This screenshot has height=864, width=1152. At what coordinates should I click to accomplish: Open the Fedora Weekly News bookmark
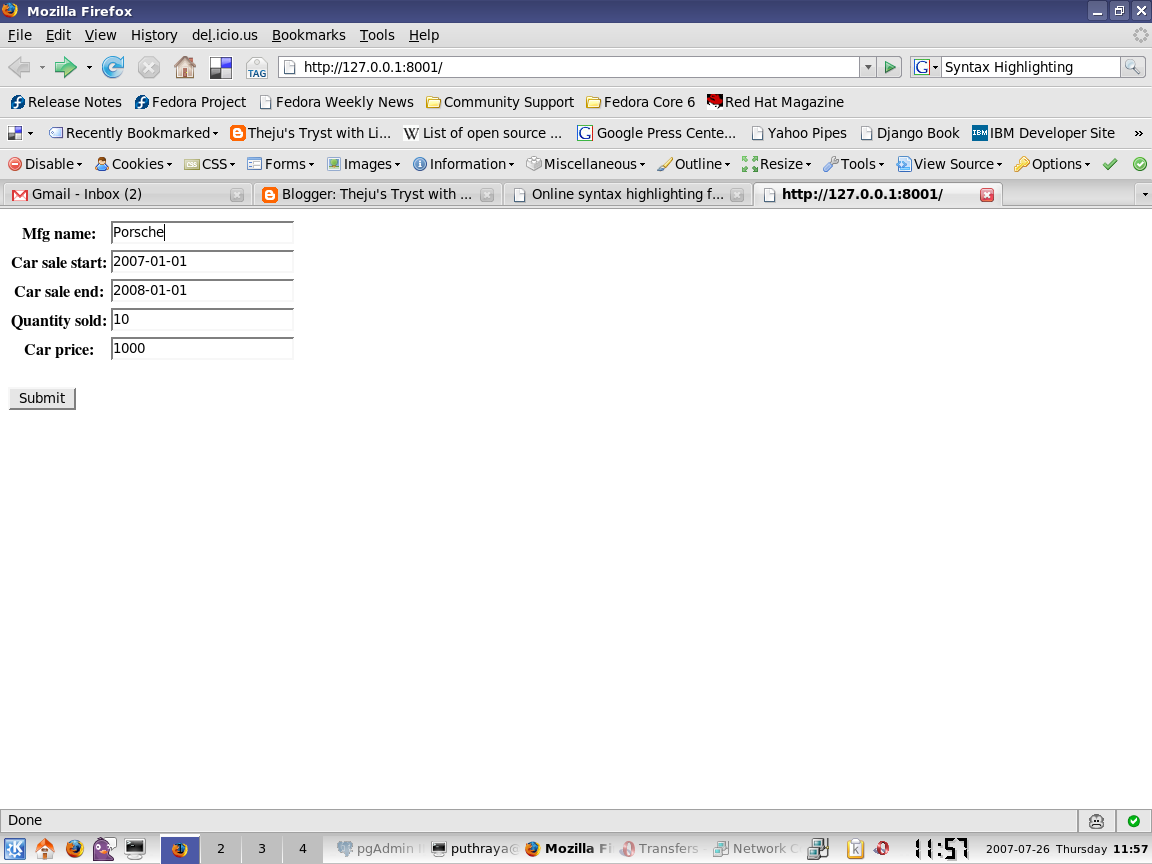click(x=336, y=102)
